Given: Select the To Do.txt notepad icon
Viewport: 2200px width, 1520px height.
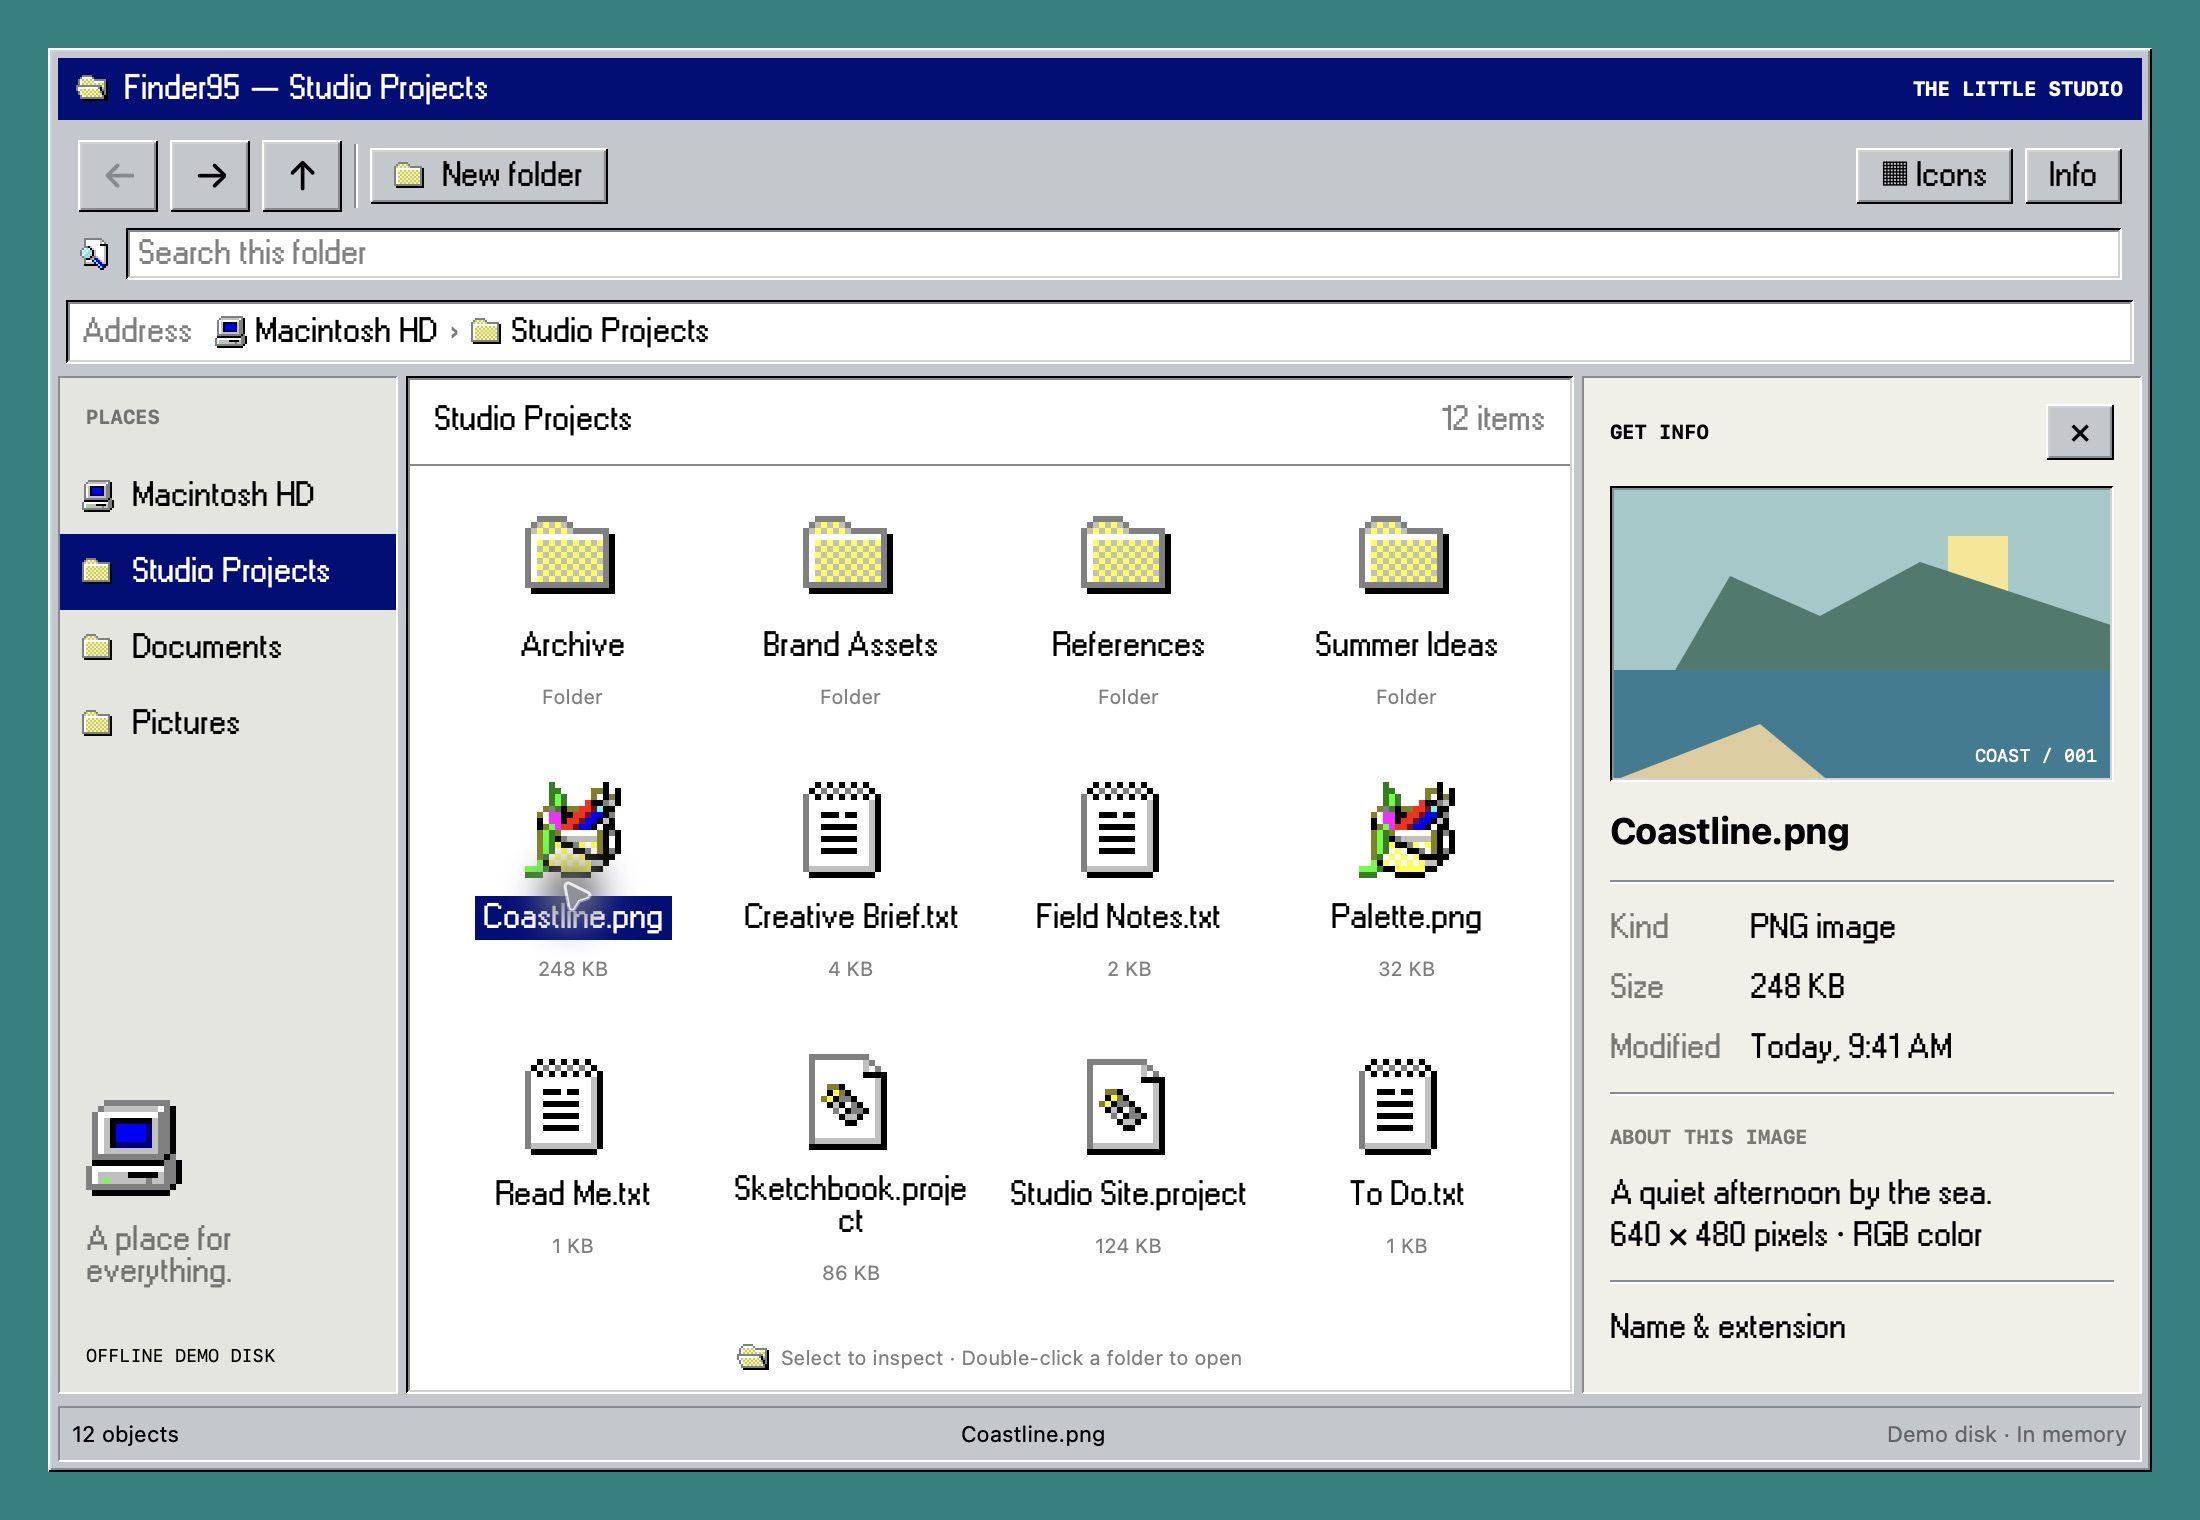Looking at the screenshot, I should pos(1398,1106).
